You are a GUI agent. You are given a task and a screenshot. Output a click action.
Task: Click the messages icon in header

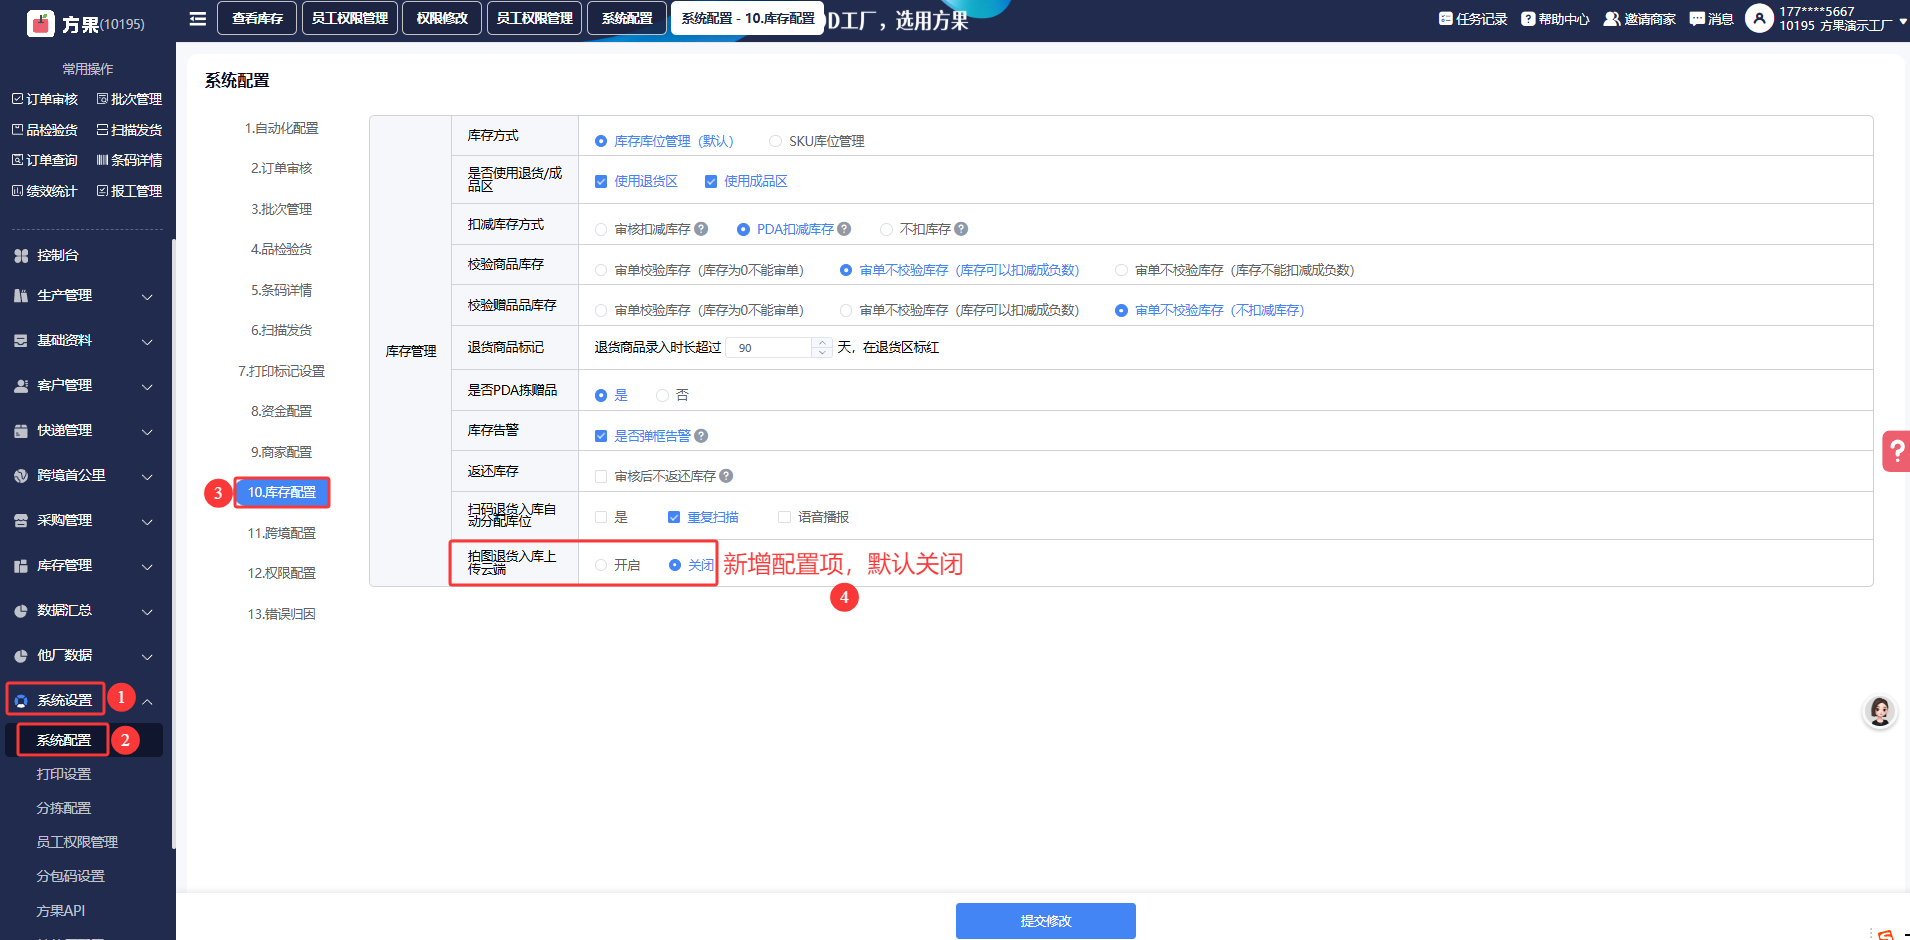click(1697, 19)
